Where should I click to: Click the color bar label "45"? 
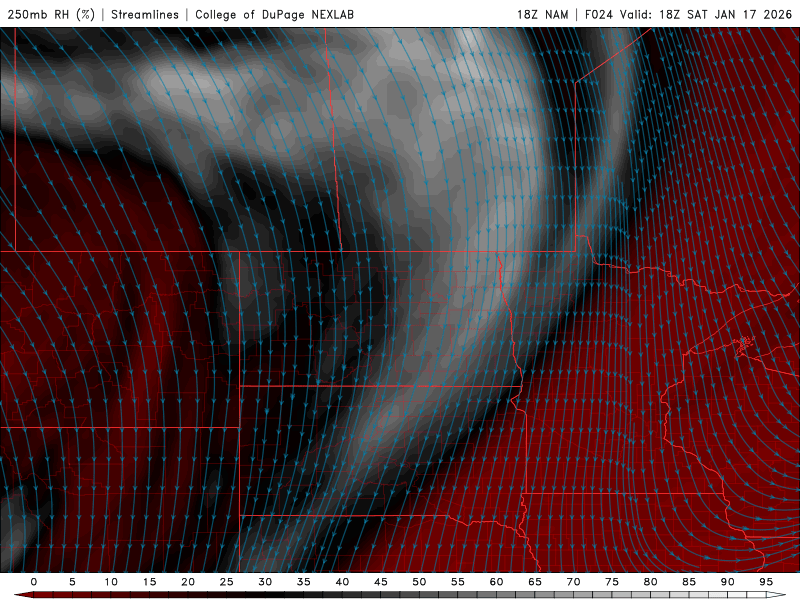point(381,582)
